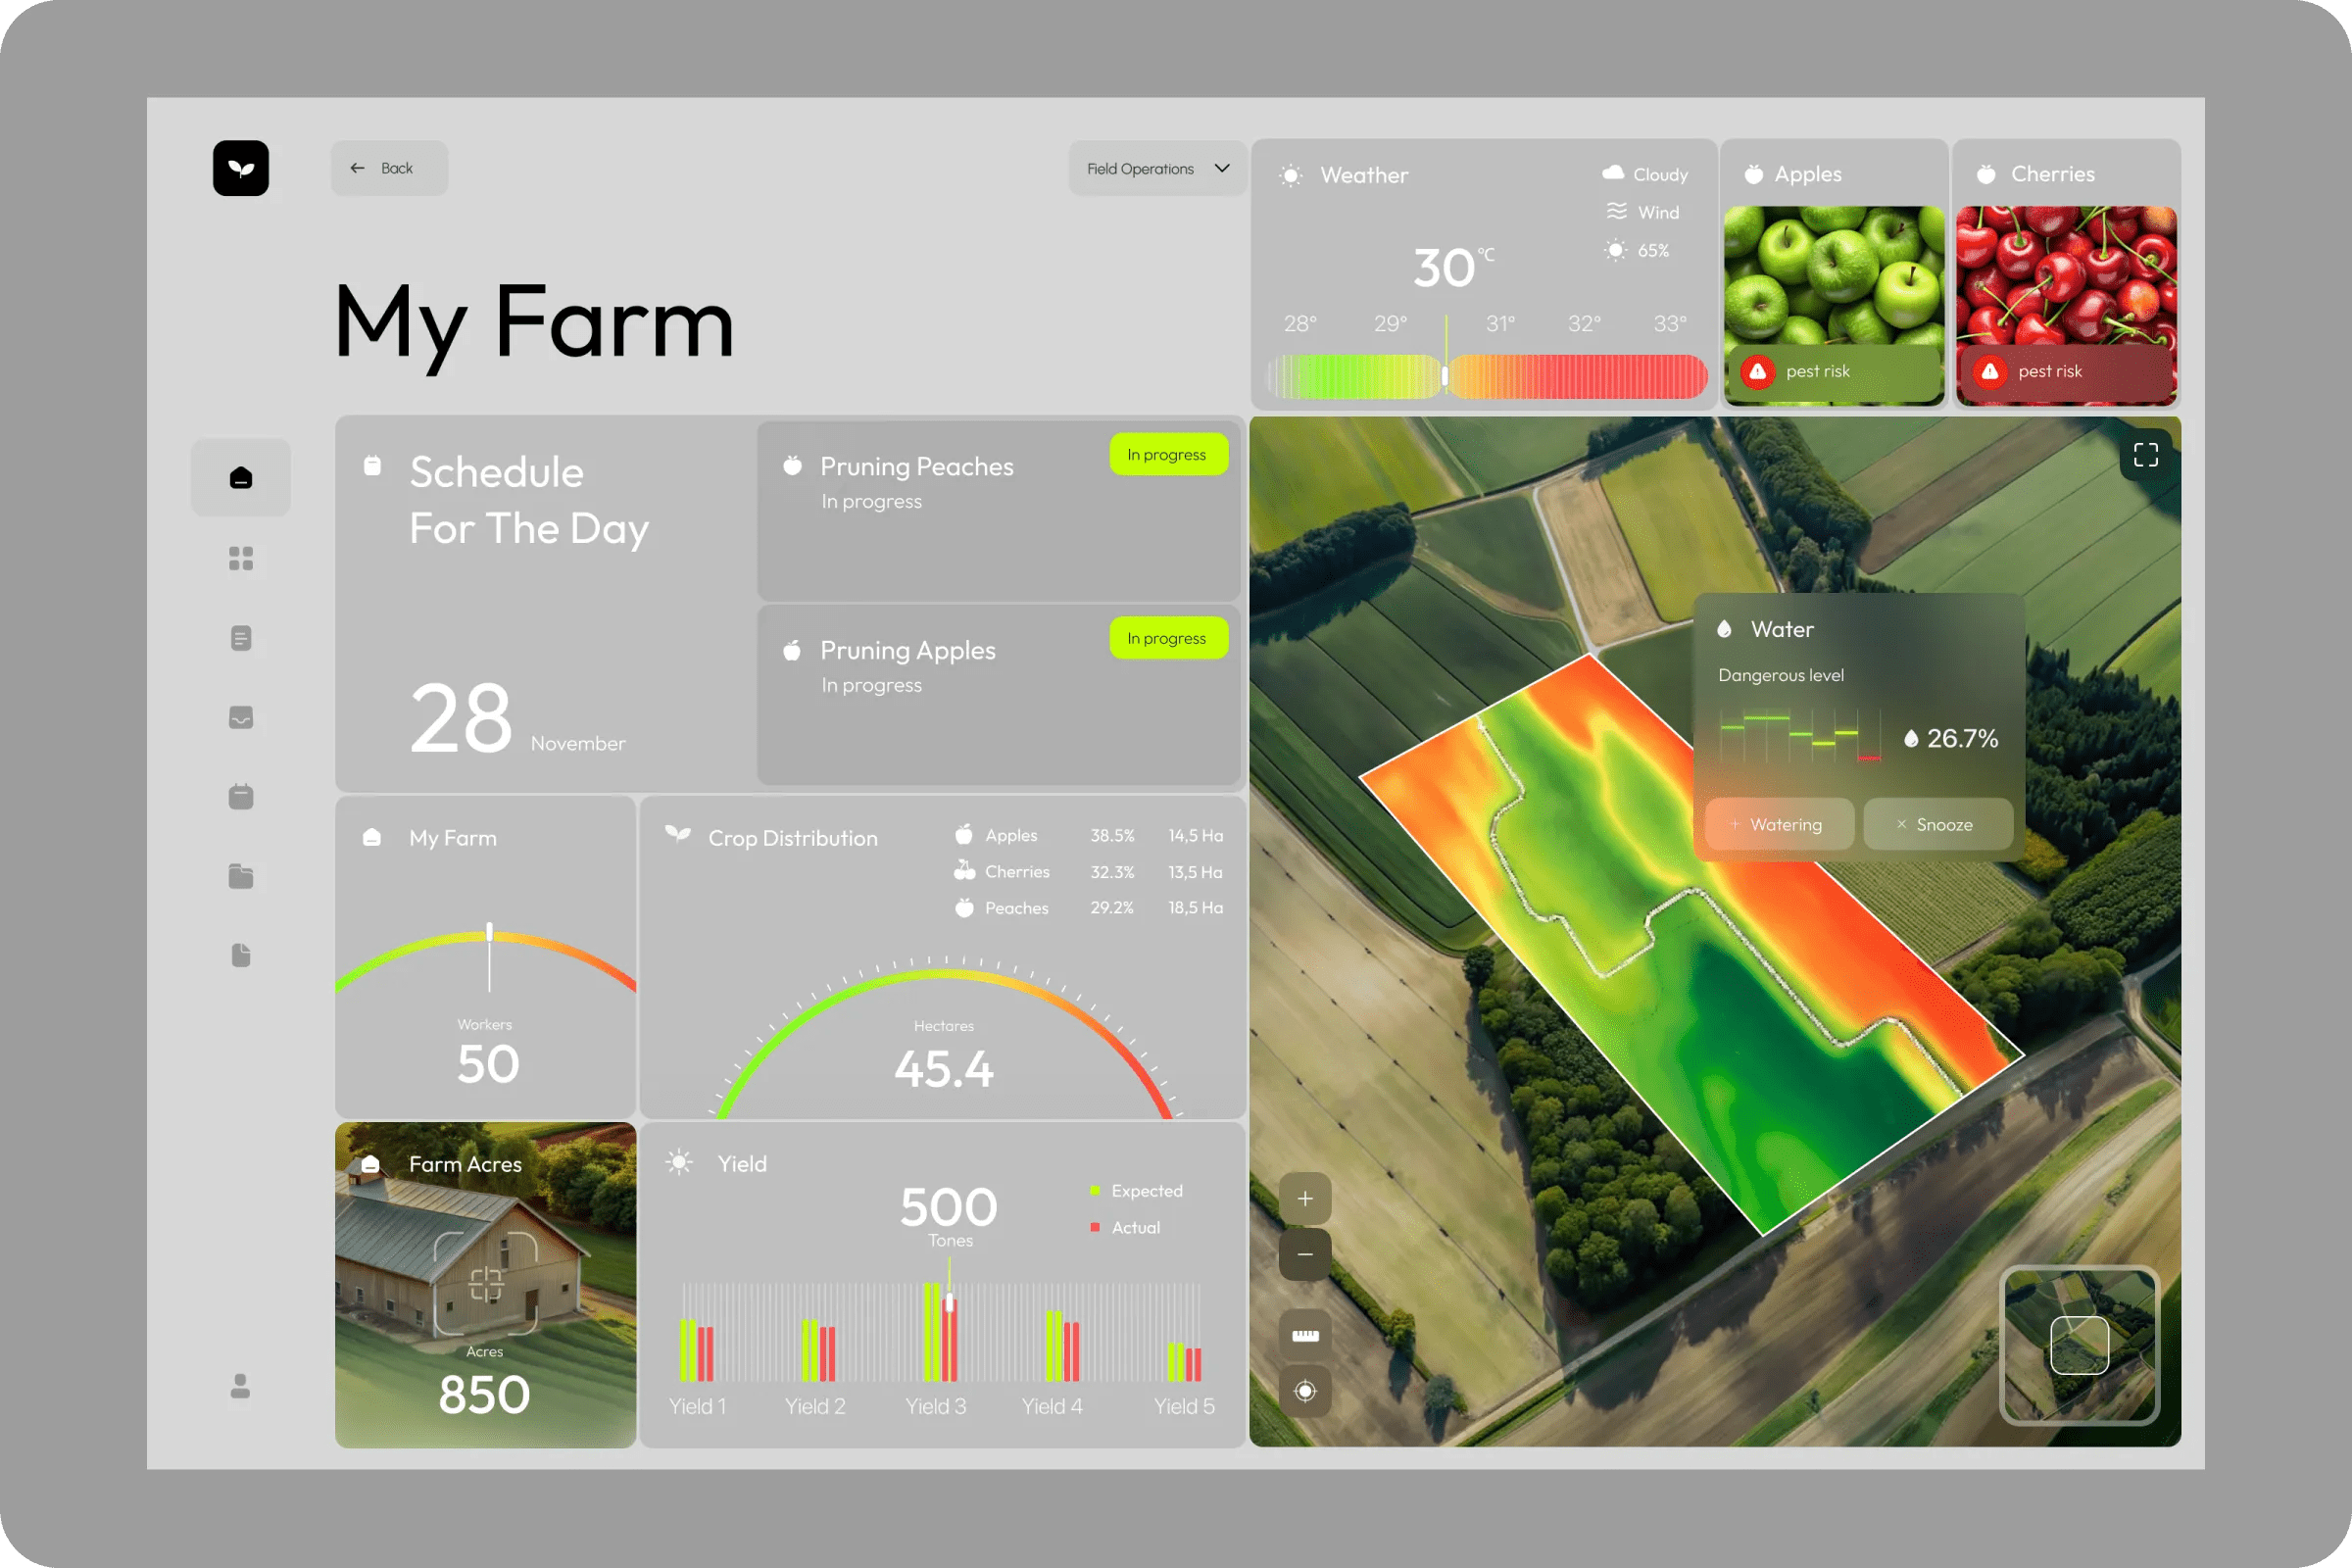This screenshot has width=2352, height=1568.
Task: Open the dashboard grid view from the sidebar
Action: click(240, 558)
